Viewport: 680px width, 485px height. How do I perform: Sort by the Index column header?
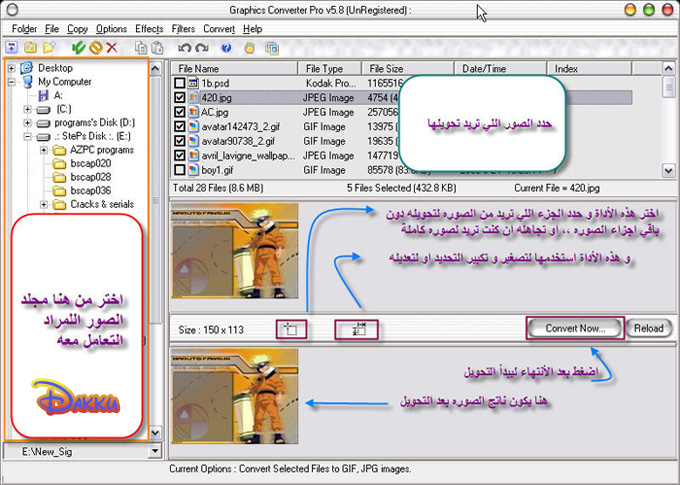tap(589, 69)
